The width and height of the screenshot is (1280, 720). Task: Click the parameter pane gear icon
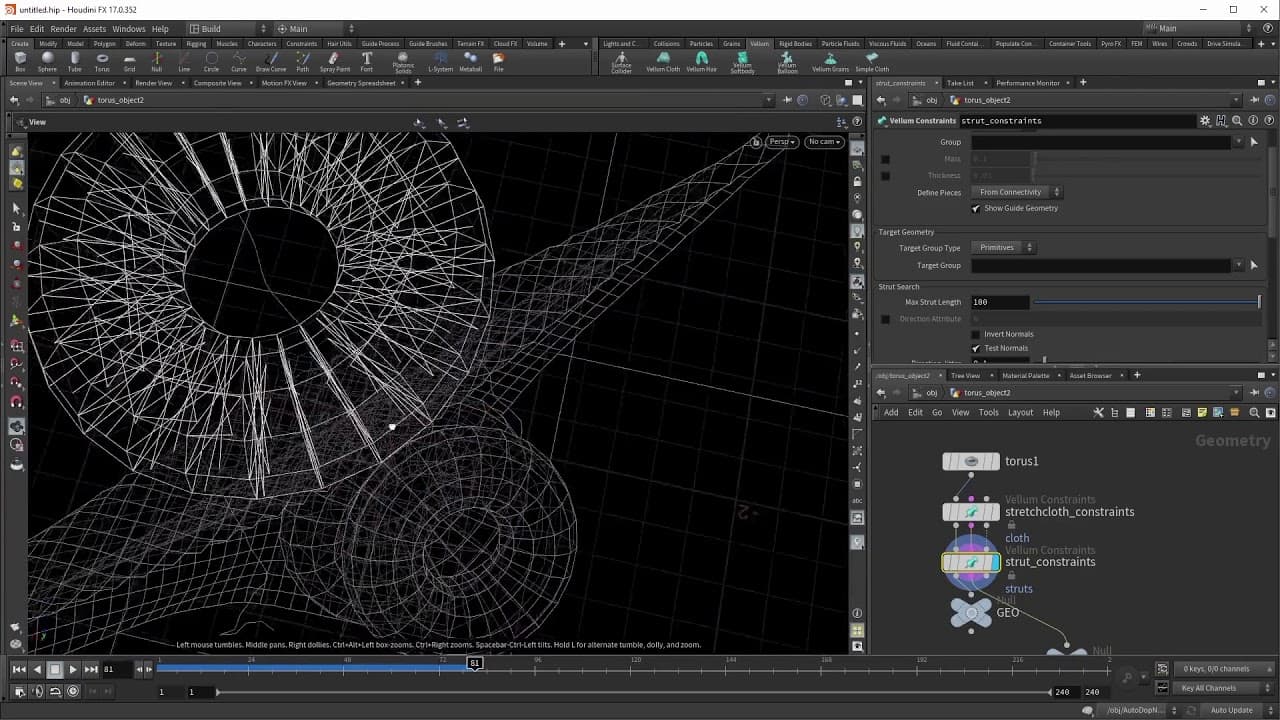tap(1205, 121)
